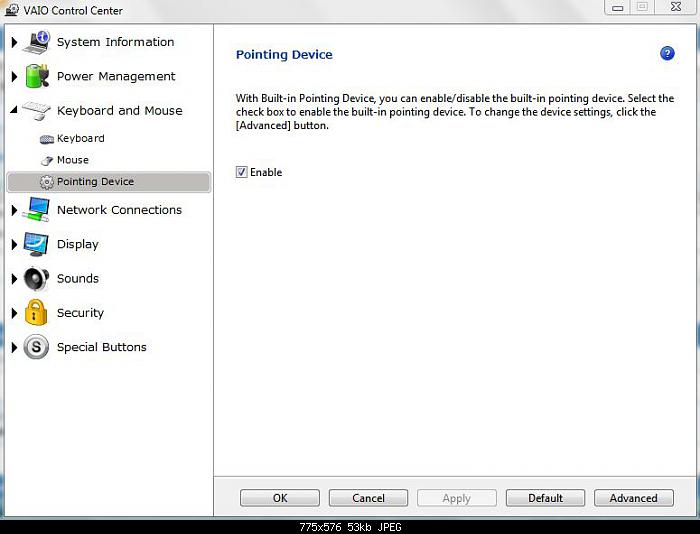This screenshot has width=700, height=534.
Task: Click the Enable checkbox label text
Action: 266,172
